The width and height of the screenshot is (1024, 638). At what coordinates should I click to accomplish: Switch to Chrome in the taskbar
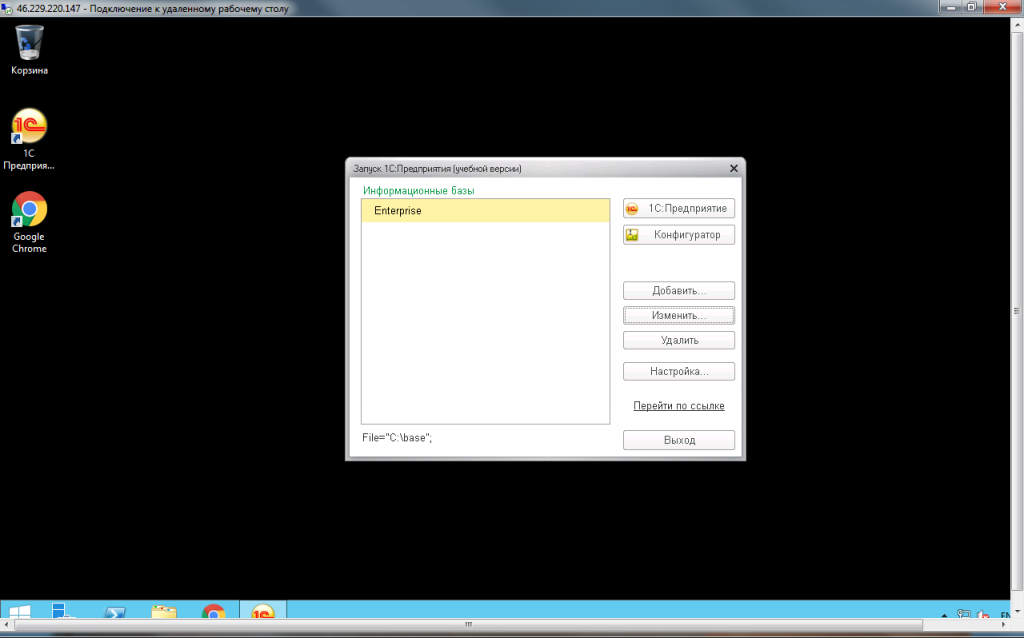tap(214, 611)
